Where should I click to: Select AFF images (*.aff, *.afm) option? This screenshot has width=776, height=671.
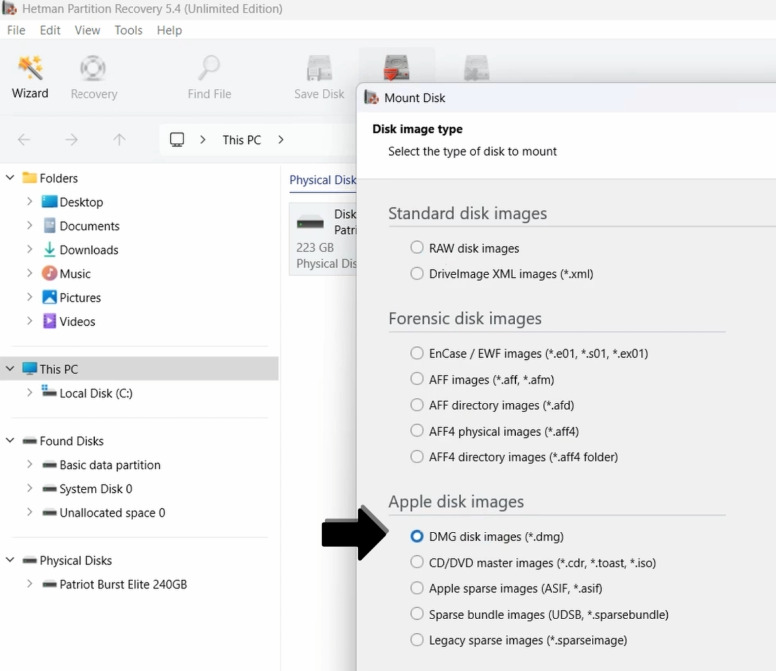point(417,379)
